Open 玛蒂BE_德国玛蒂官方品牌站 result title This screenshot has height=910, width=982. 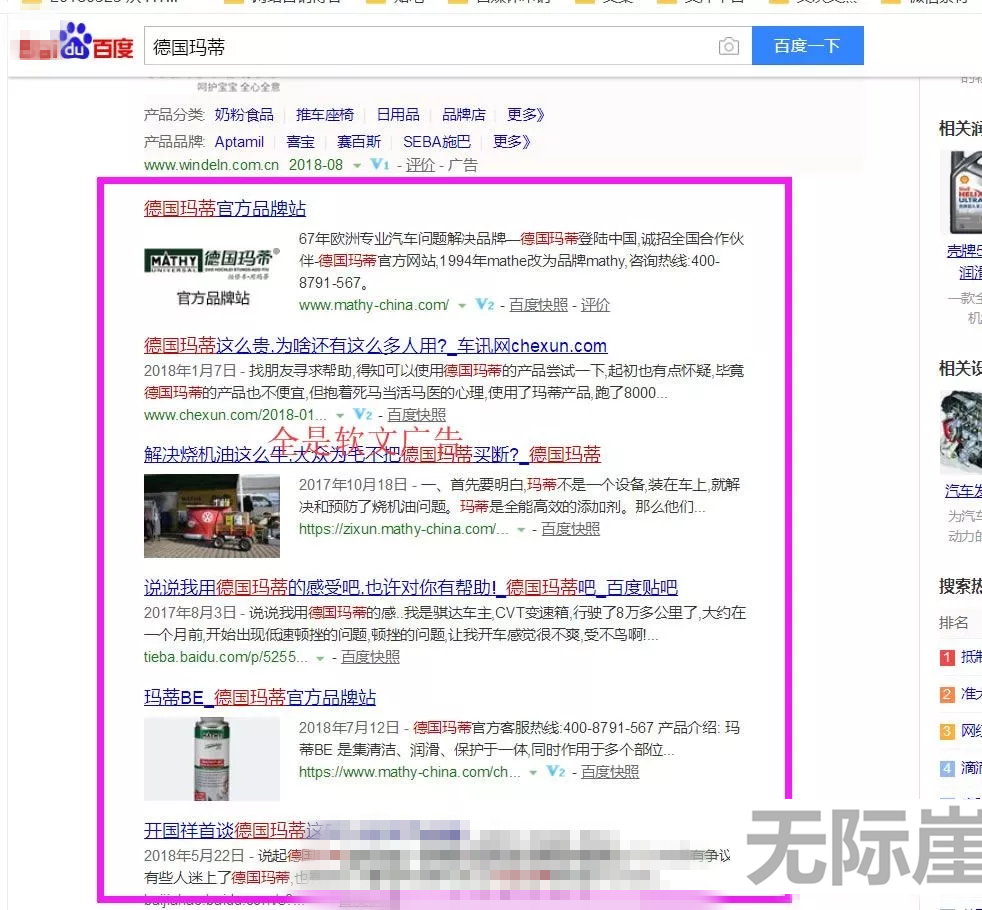(260, 698)
